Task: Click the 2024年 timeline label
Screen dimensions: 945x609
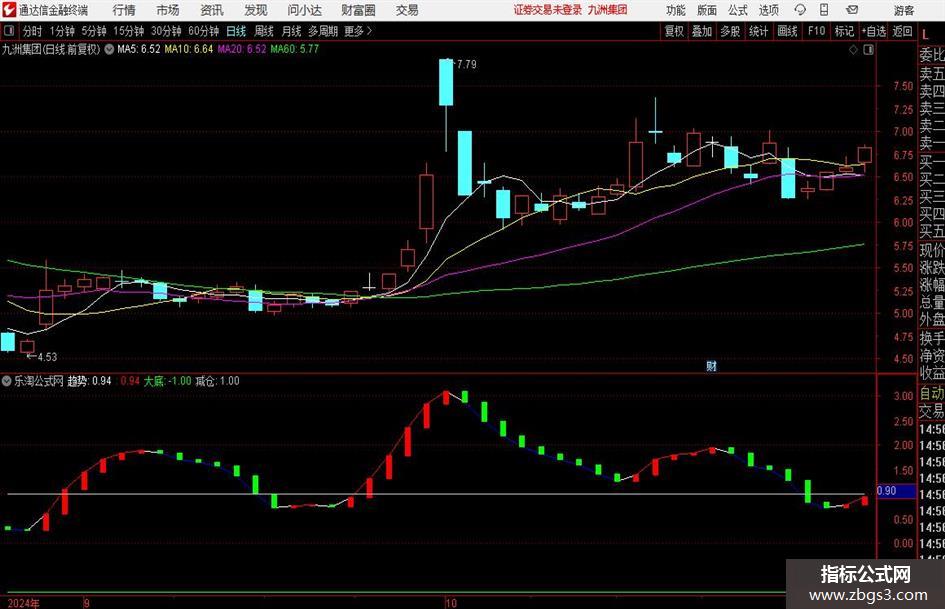Action: (24, 603)
